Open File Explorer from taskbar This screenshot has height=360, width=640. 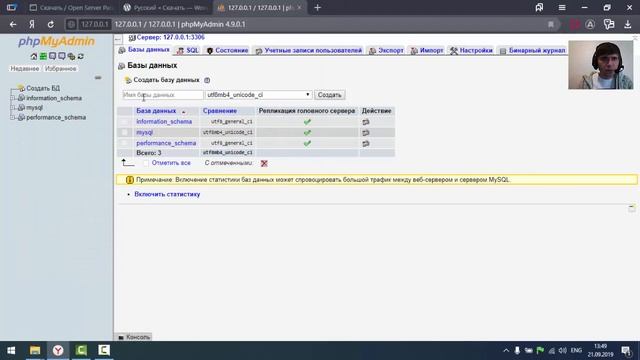click(x=35, y=350)
